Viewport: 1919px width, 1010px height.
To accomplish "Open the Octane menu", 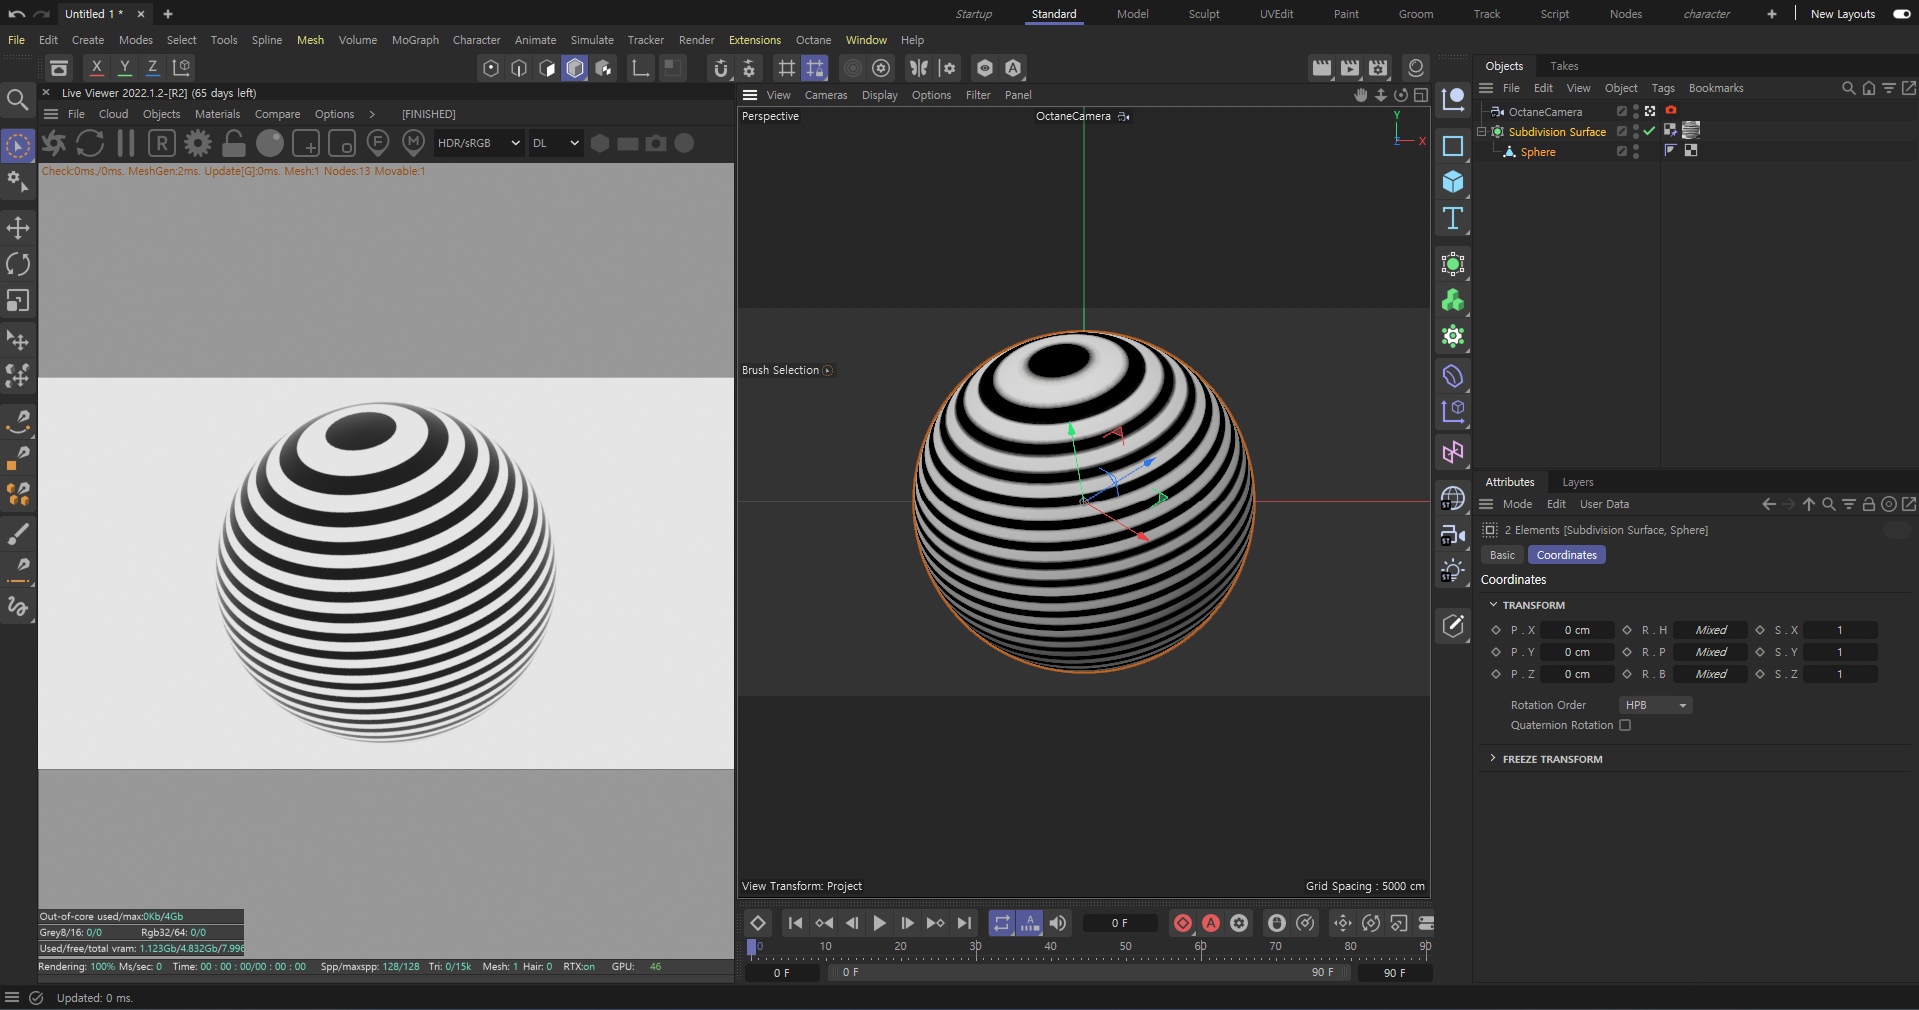I will coord(813,40).
